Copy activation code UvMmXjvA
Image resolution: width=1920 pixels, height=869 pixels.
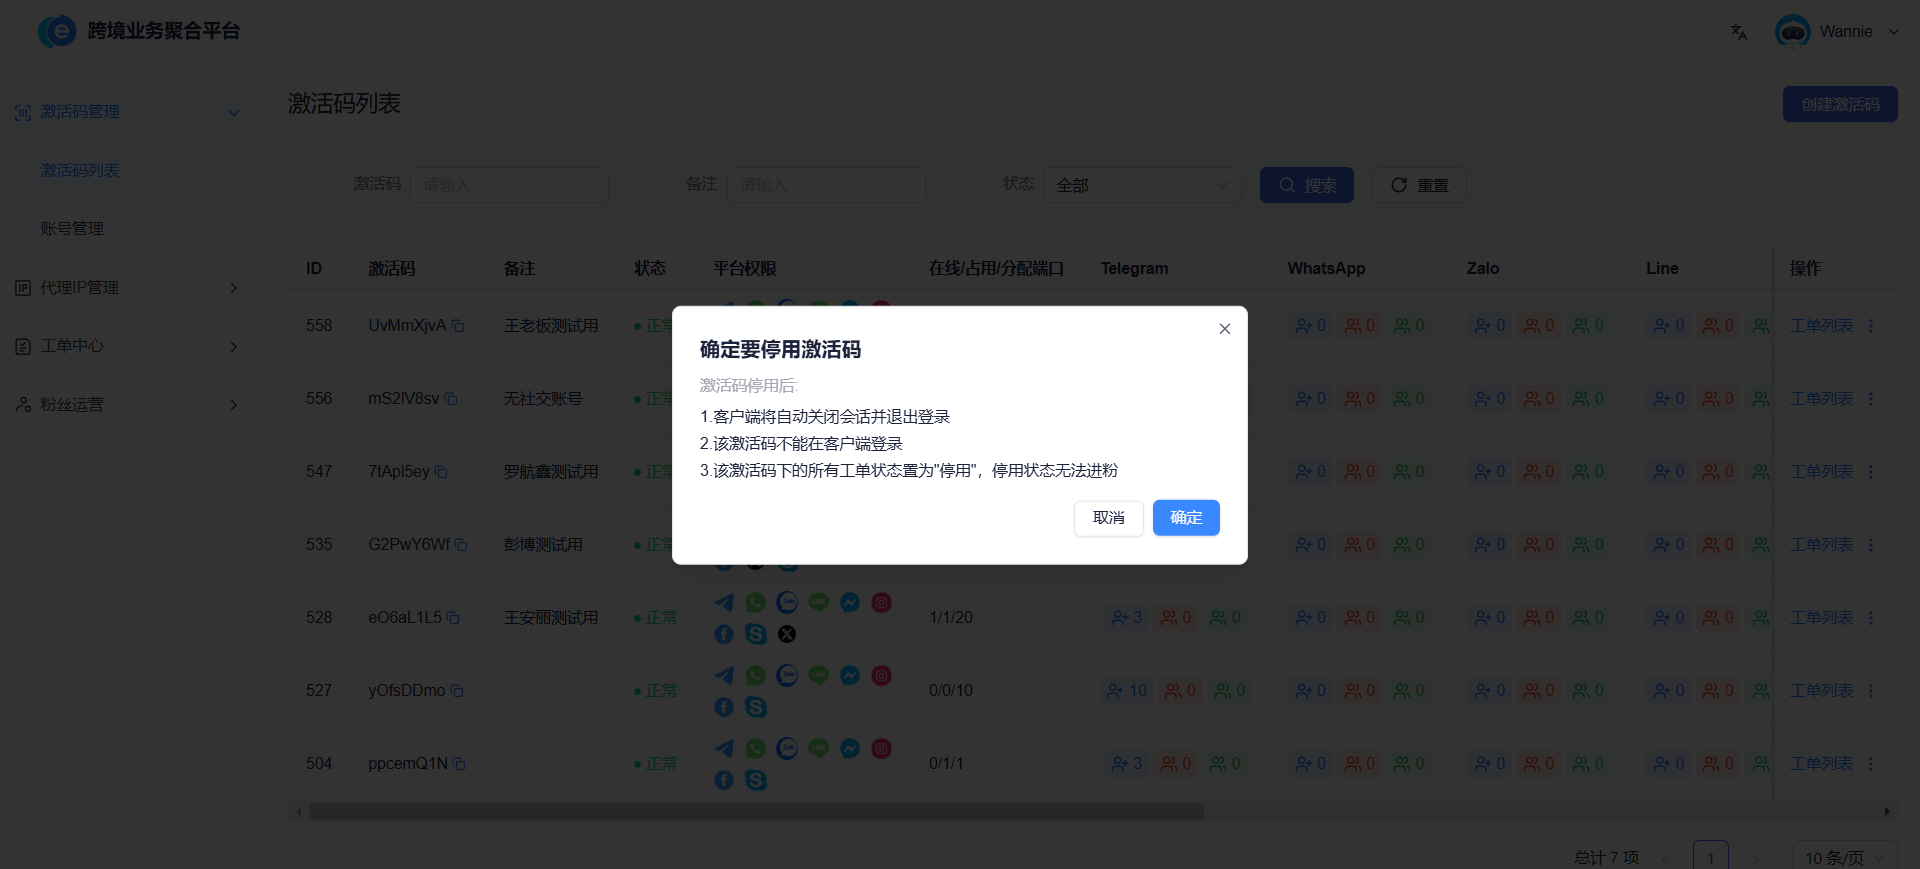click(458, 326)
